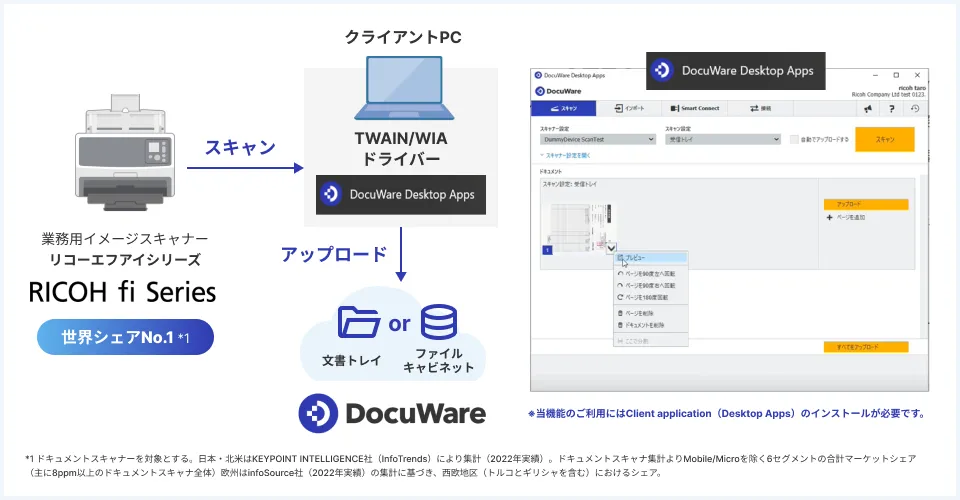Click the ファイルキャビネット database icon

click(x=439, y=322)
